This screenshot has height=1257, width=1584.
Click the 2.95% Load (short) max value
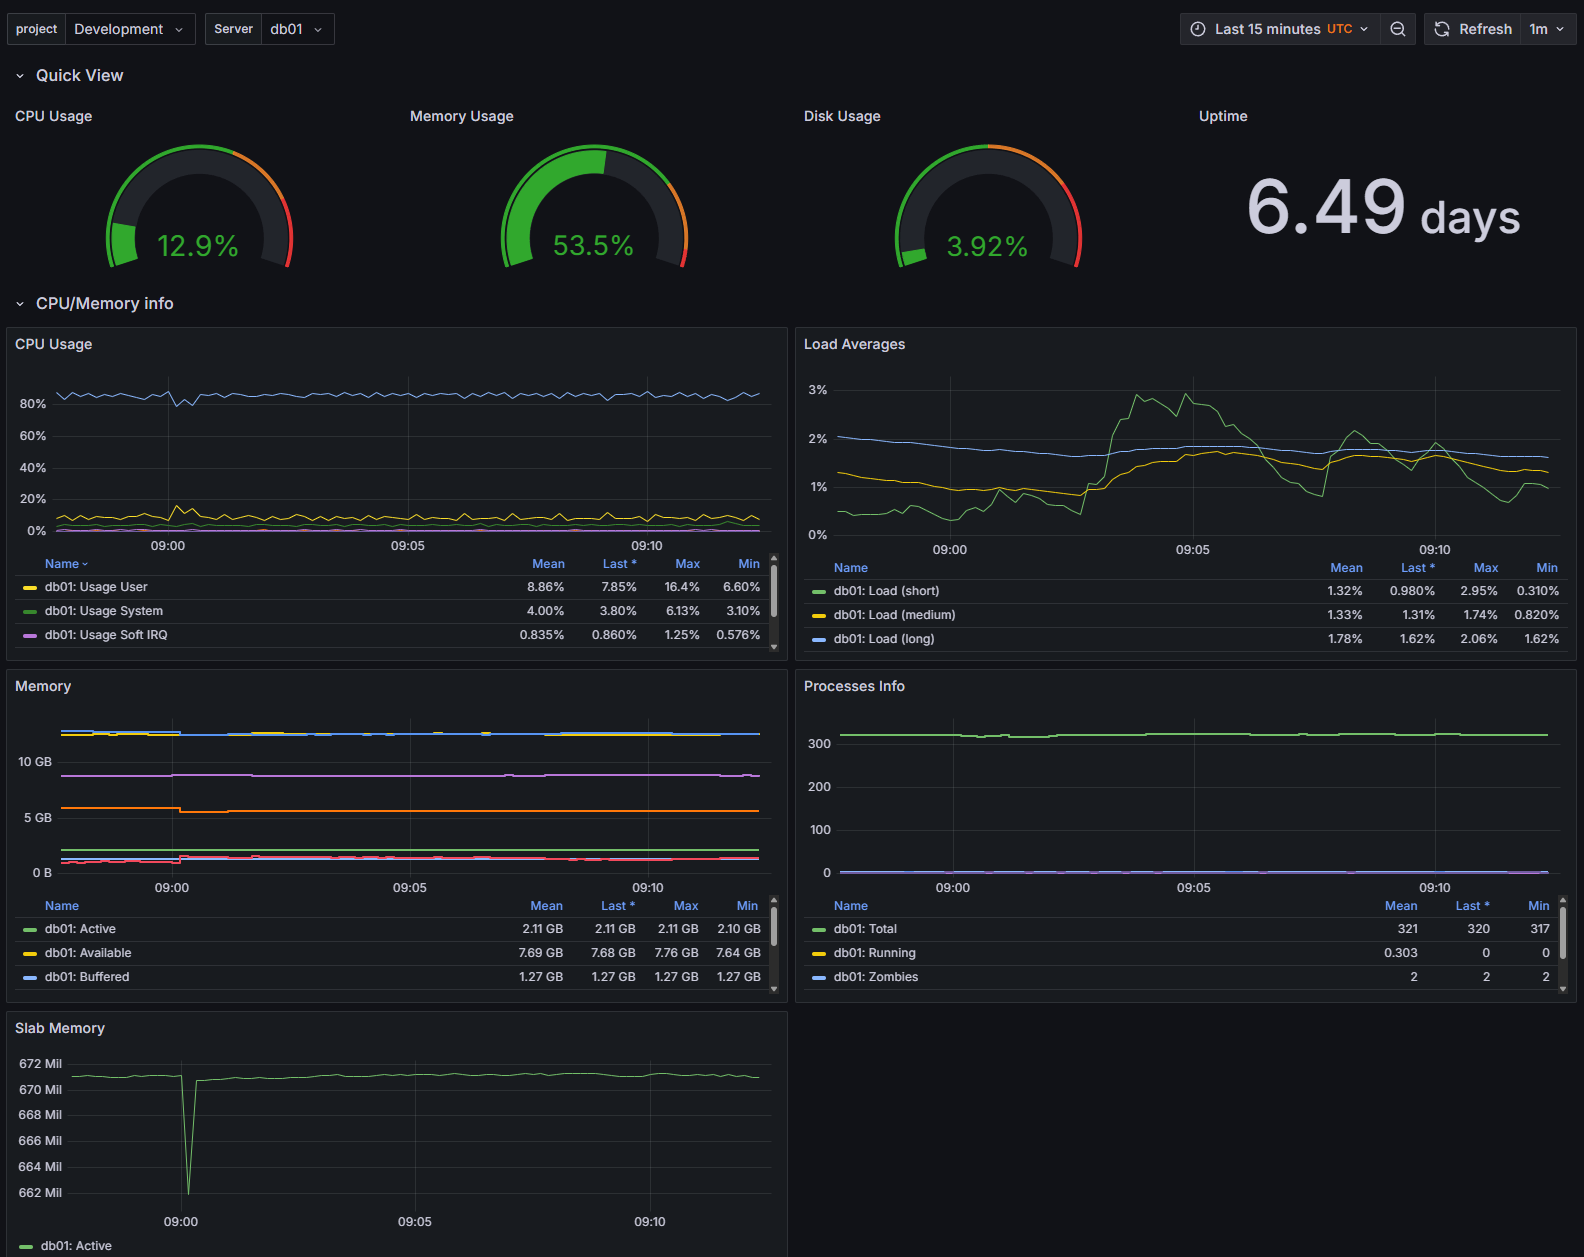click(1479, 591)
